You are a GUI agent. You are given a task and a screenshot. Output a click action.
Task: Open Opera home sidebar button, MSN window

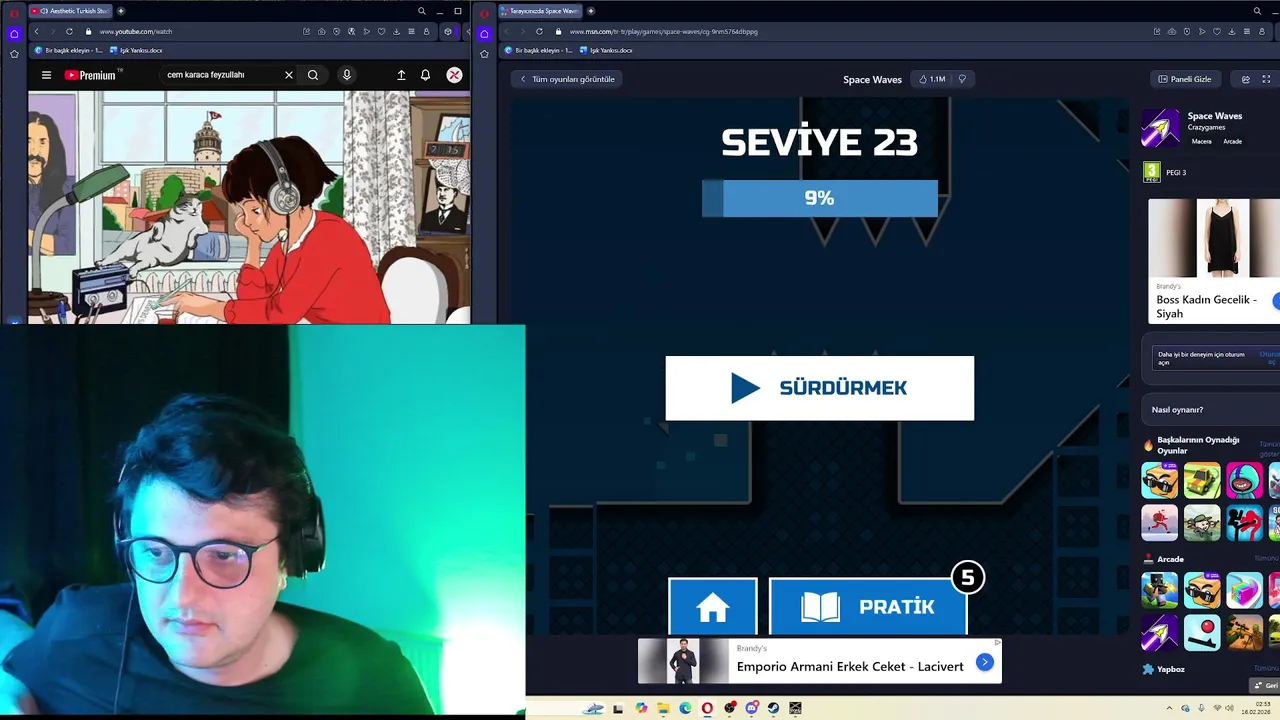click(x=484, y=34)
